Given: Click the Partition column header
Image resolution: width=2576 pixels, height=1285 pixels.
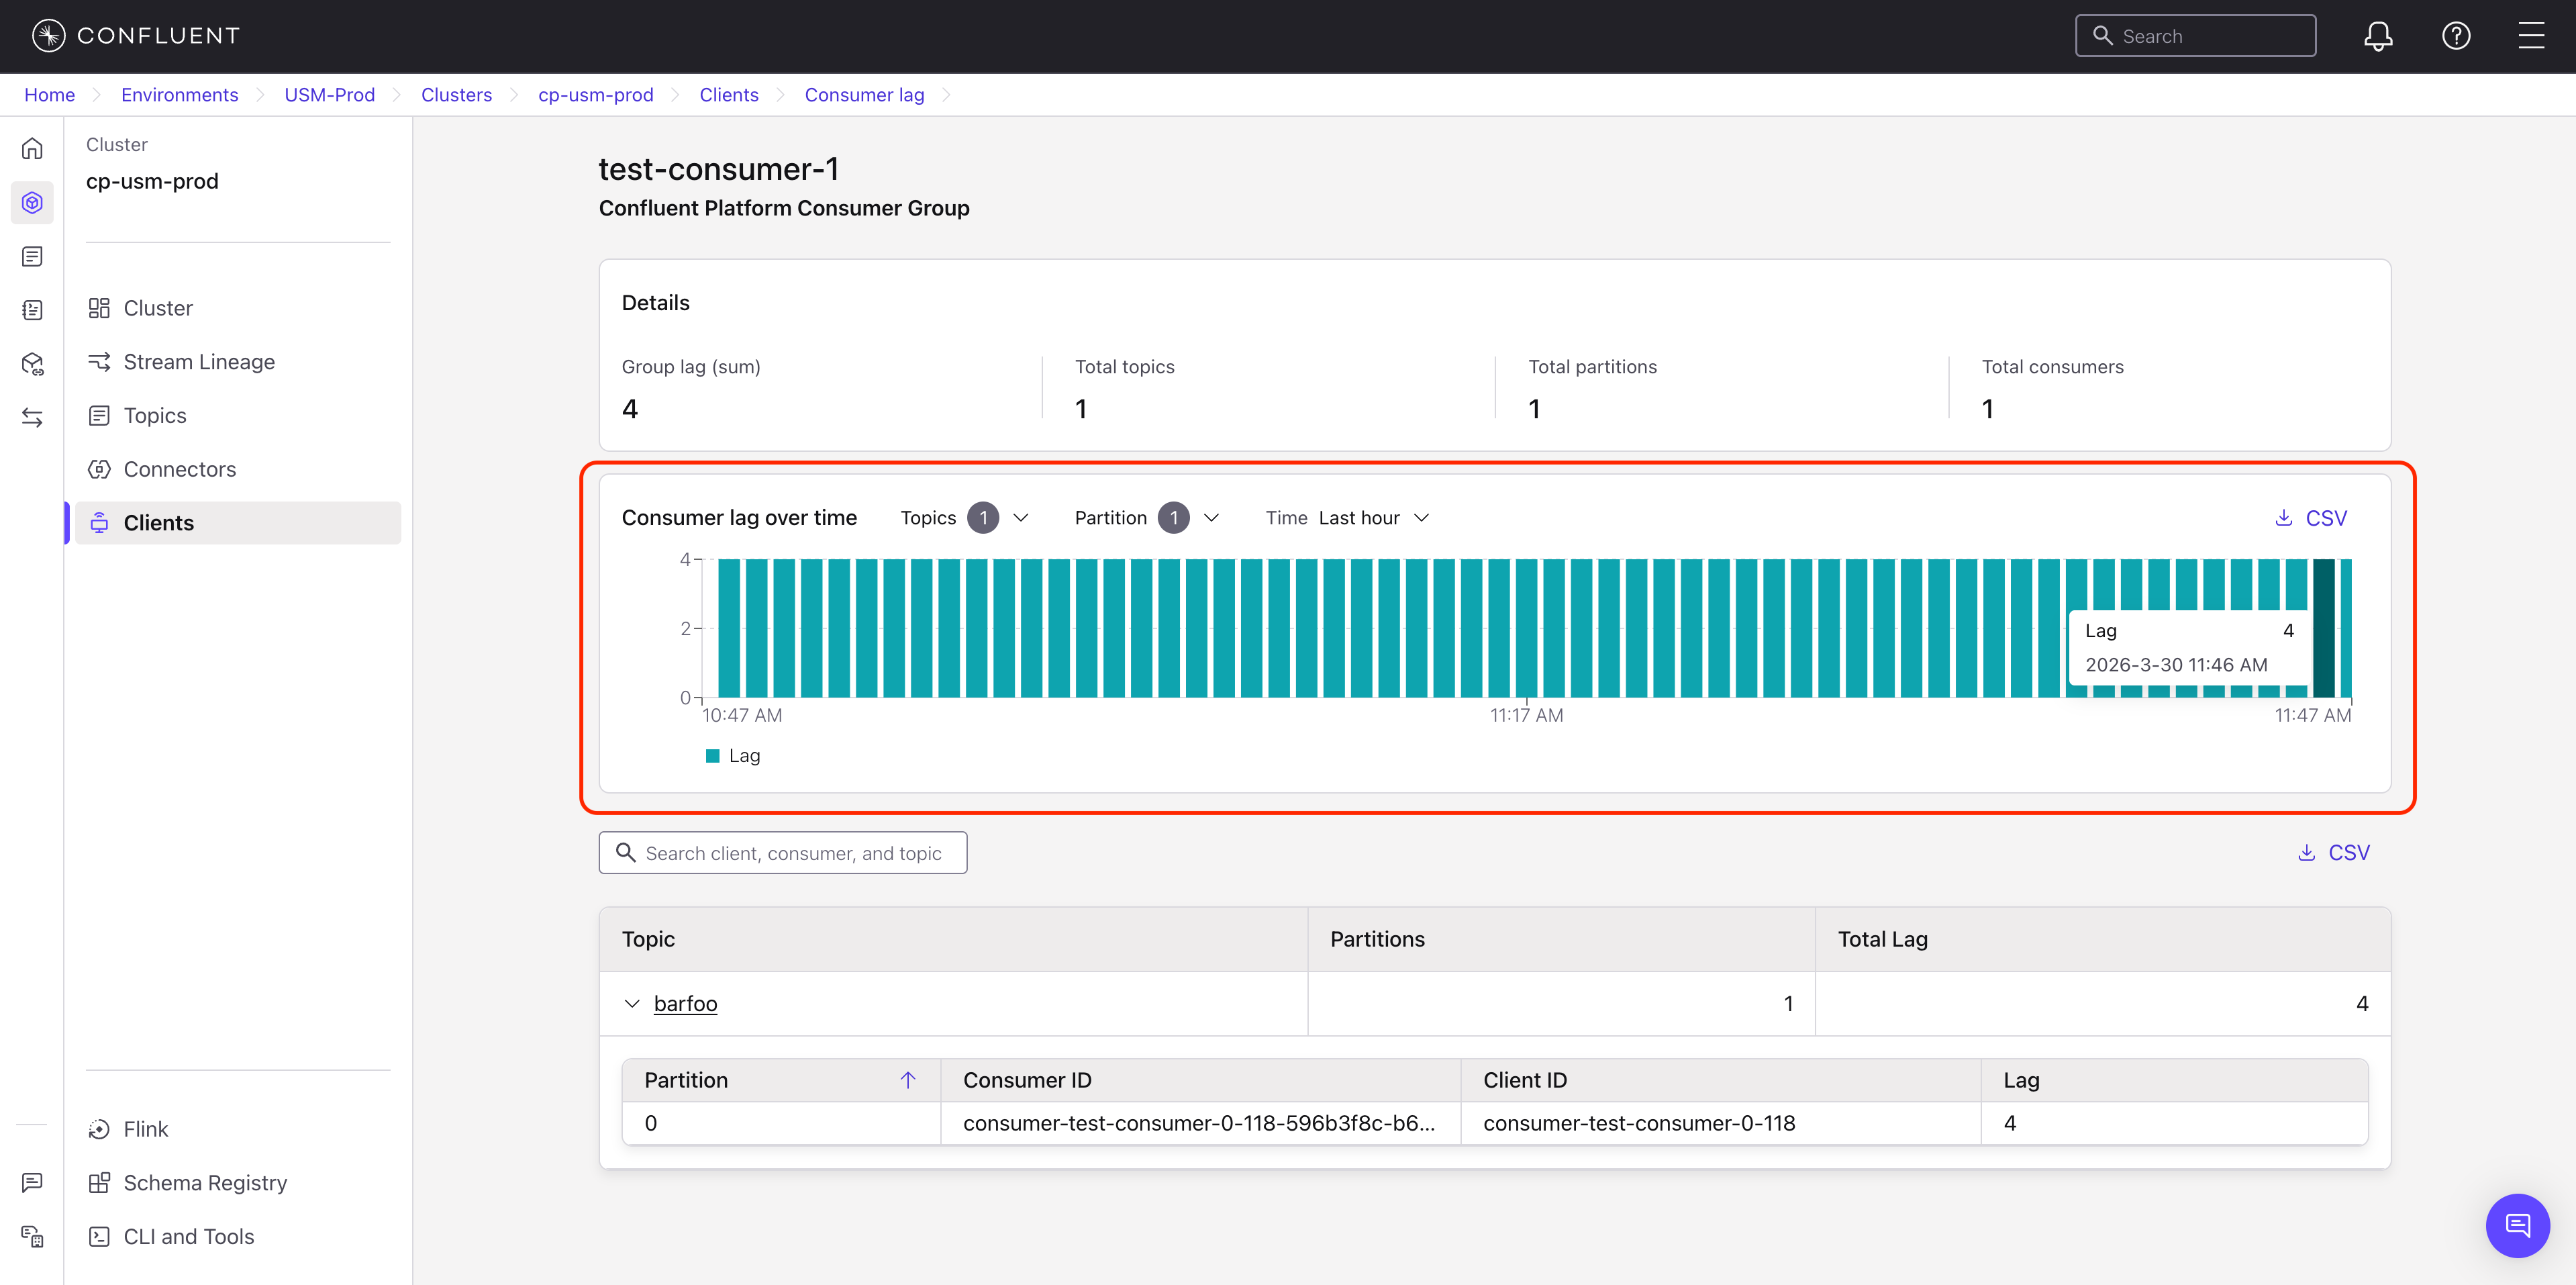Looking at the screenshot, I should pyautogui.click(x=780, y=1080).
